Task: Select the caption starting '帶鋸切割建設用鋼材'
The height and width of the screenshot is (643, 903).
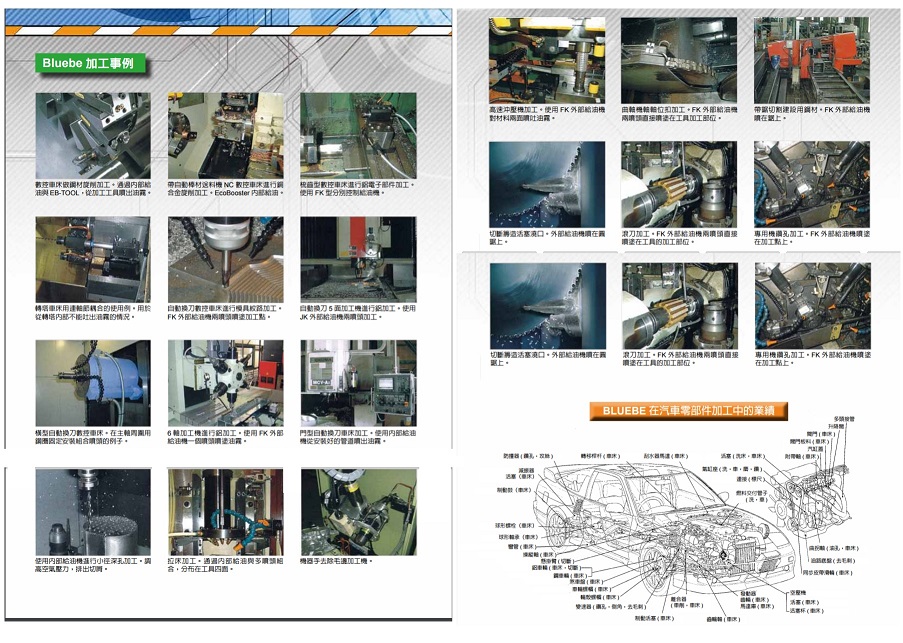Action: 812,113
